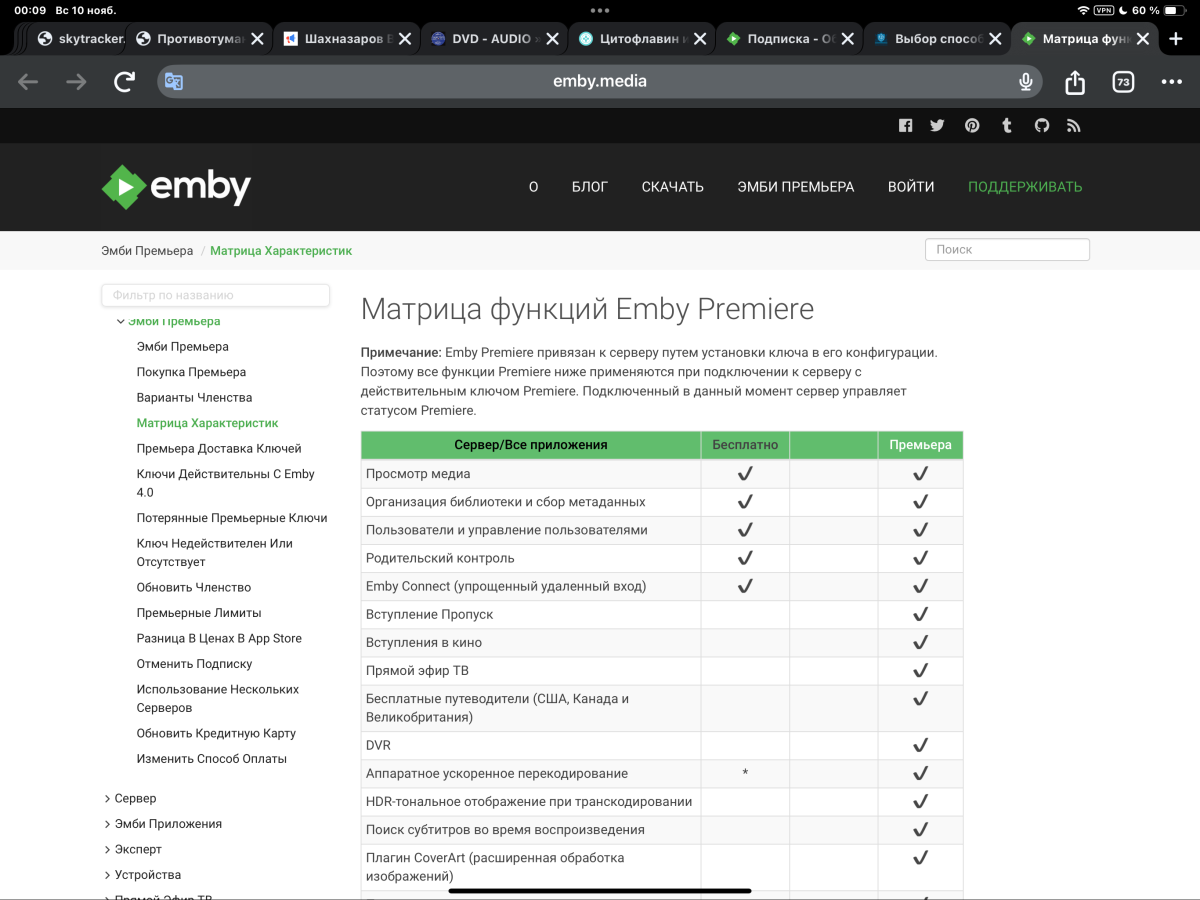Select the Родительский контроль table row
Screen dimensions: 1200x900
tap(662, 558)
